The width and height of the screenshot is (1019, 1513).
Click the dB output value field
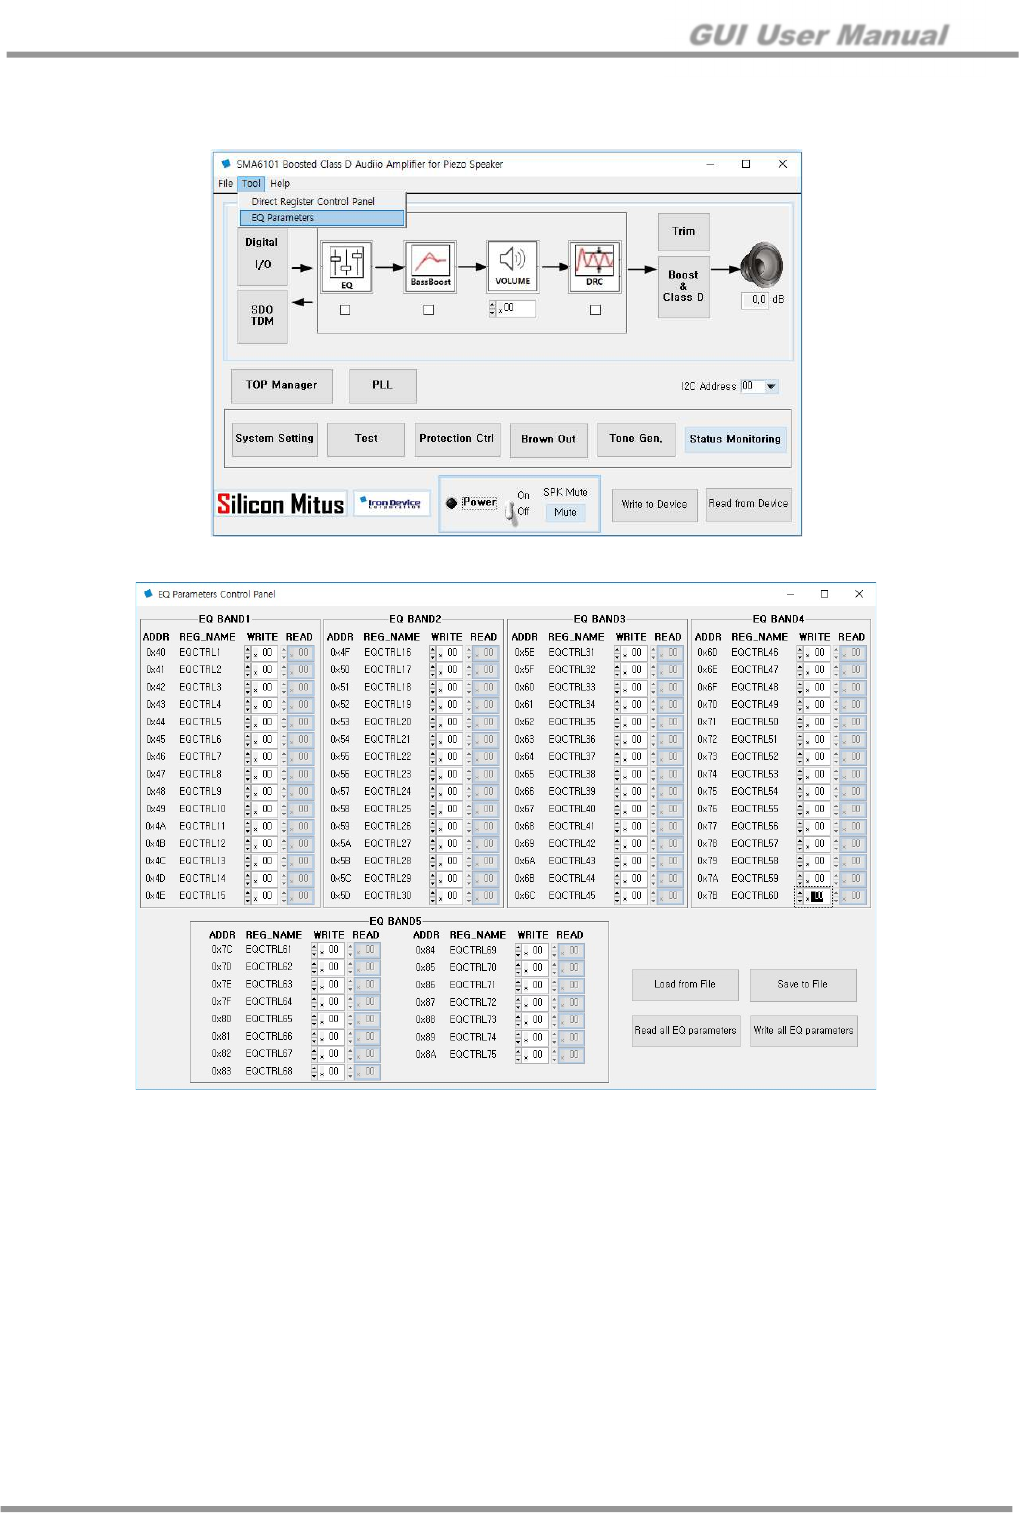point(755,300)
